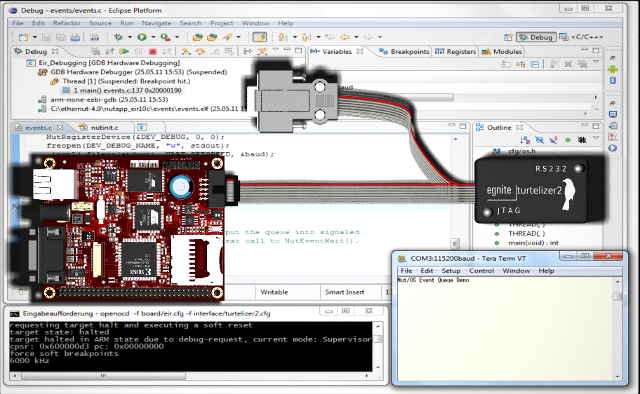Open dropdown next to Next Annotation icon
640x394 pixels.
[x=295, y=38]
